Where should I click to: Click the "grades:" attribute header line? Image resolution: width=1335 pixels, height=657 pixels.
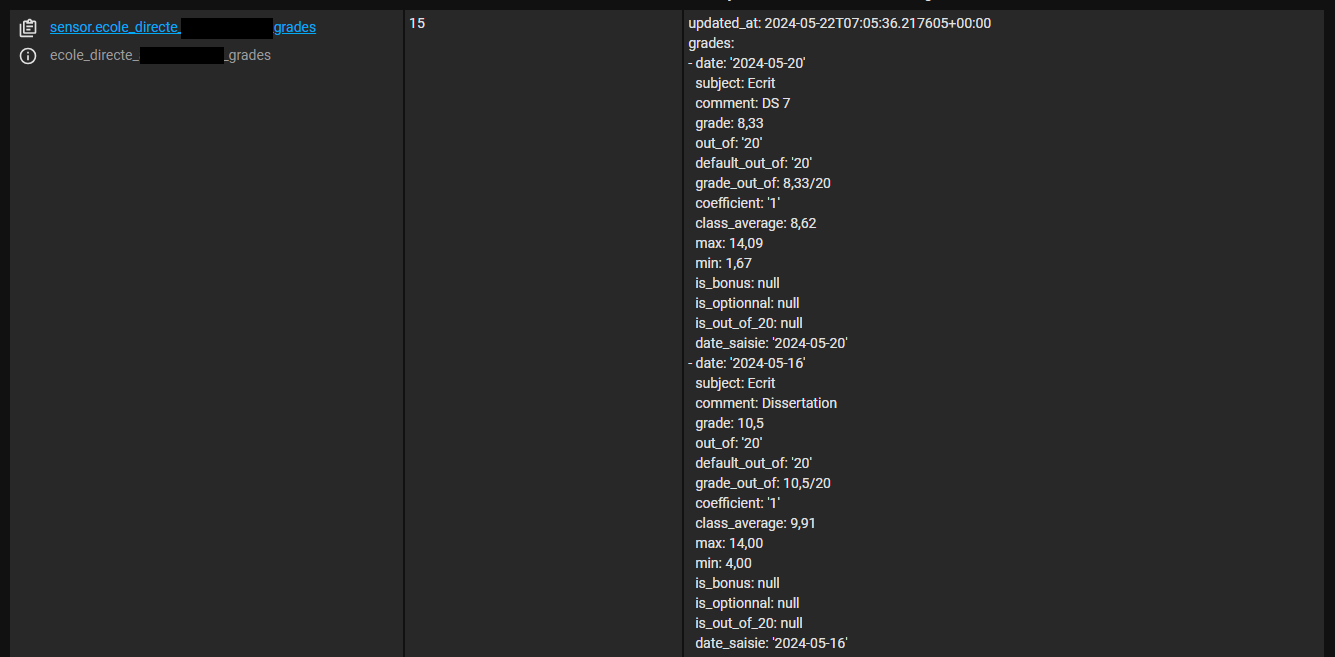click(711, 43)
